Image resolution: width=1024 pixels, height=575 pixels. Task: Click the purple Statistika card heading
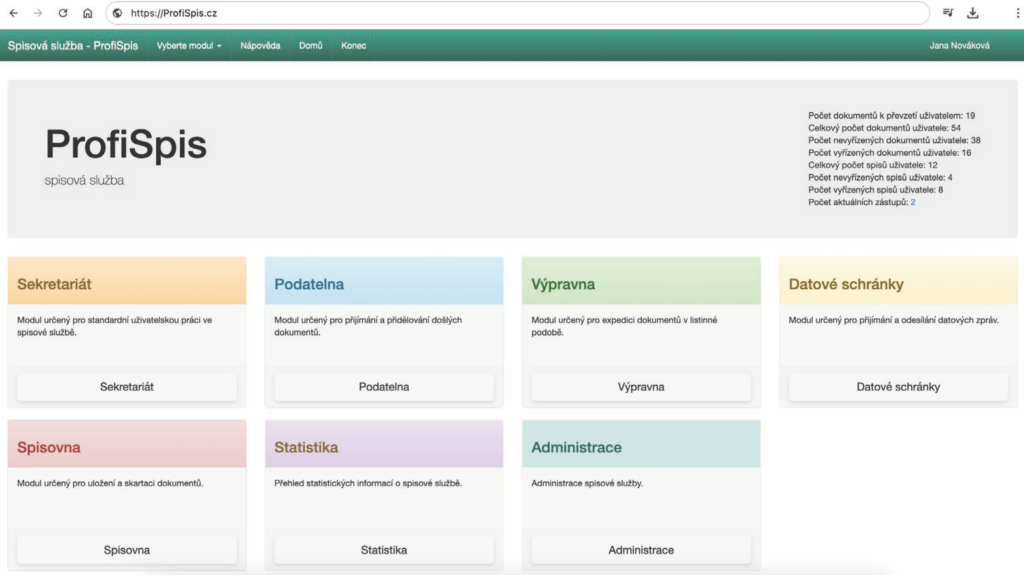pos(306,448)
